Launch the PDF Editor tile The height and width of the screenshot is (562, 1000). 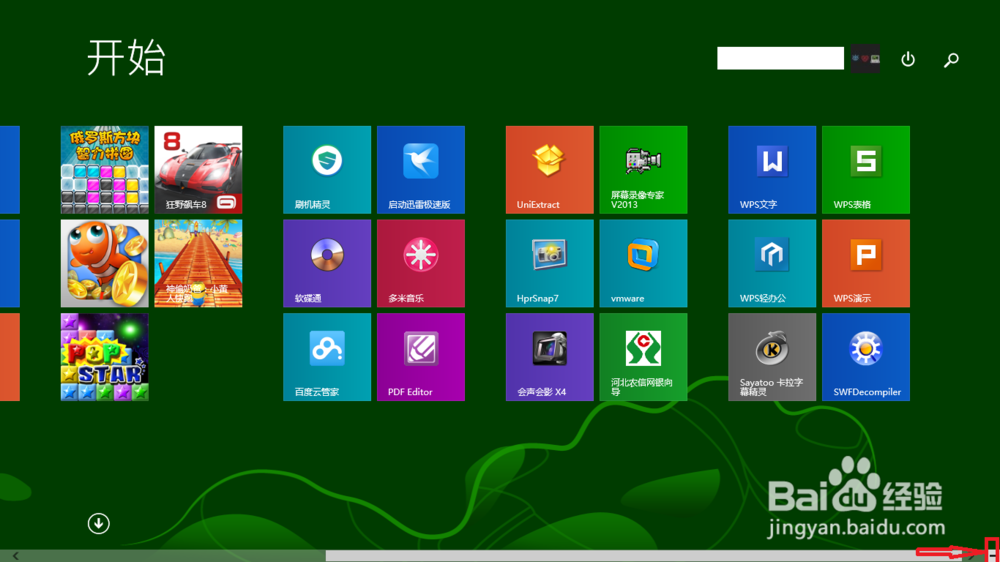coord(421,357)
